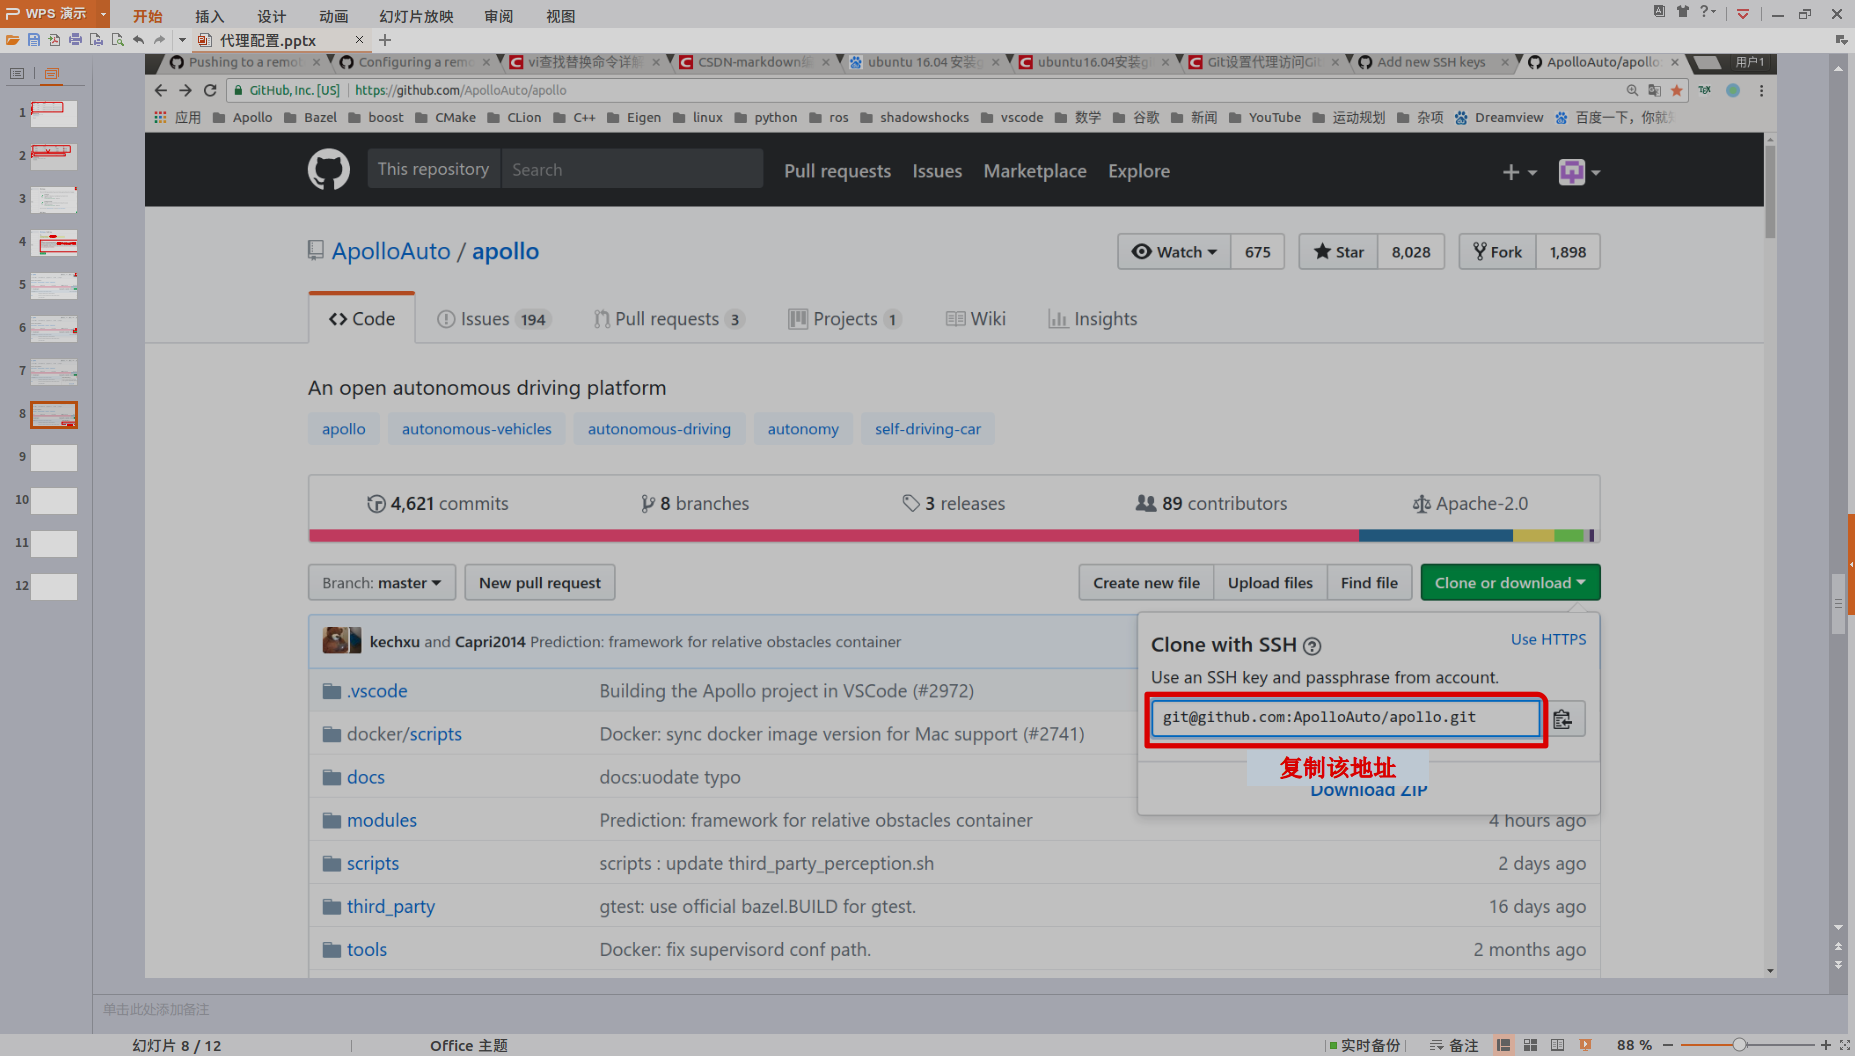Click the Find file button
The height and width of the screenshot is (1056, 1855).
point(1369,583)
